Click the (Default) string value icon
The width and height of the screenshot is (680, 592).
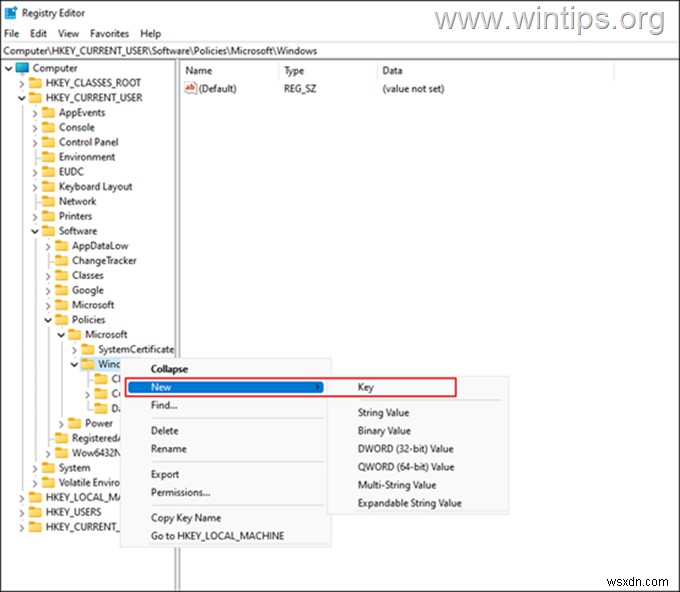pos(190,88)
